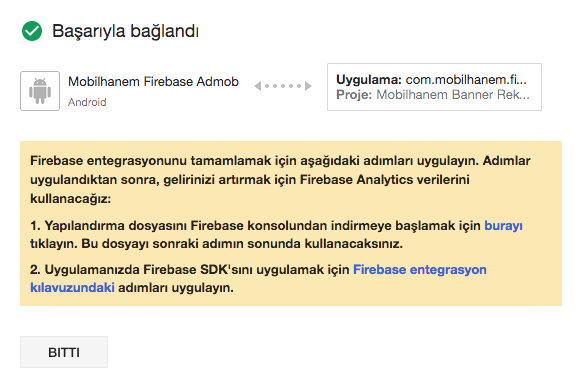Click the 'Proje: Mobilhanem Banner Rek...' line
Screen dimensions: 586x387
[433, 95]
